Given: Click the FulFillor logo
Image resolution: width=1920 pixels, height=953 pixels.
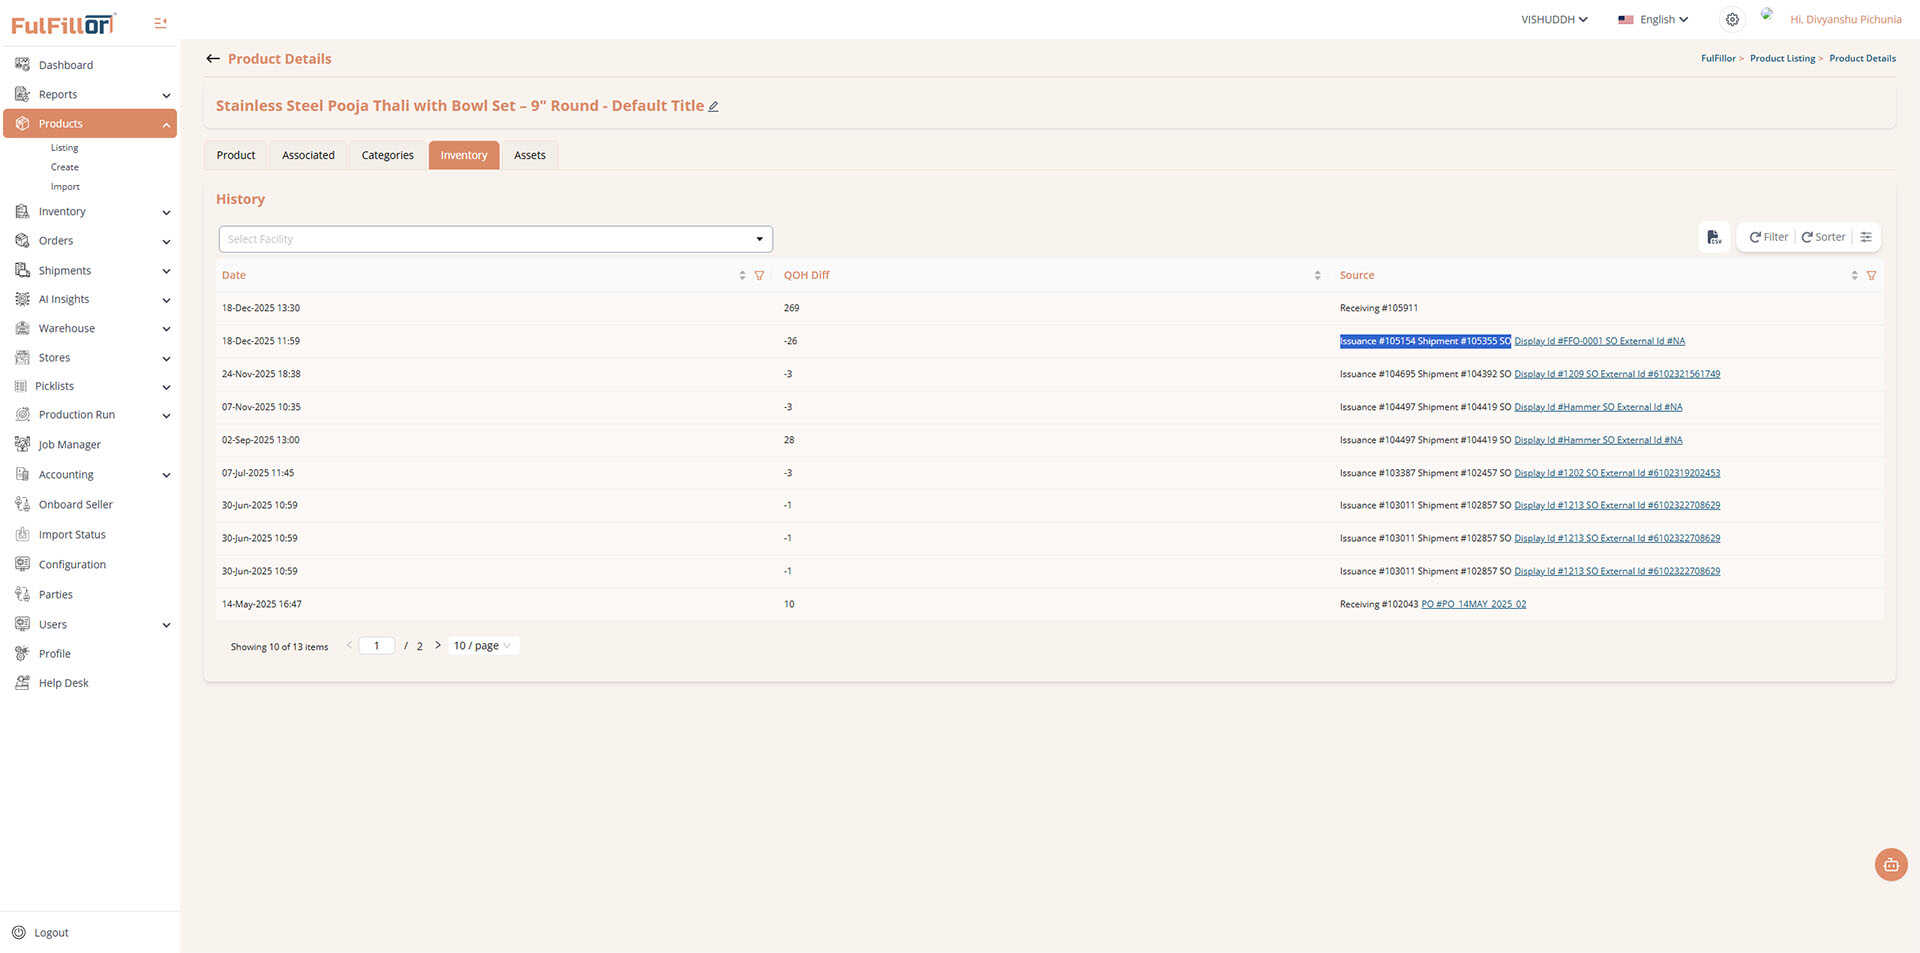Looking at the screenshot, I should point(63,23).
